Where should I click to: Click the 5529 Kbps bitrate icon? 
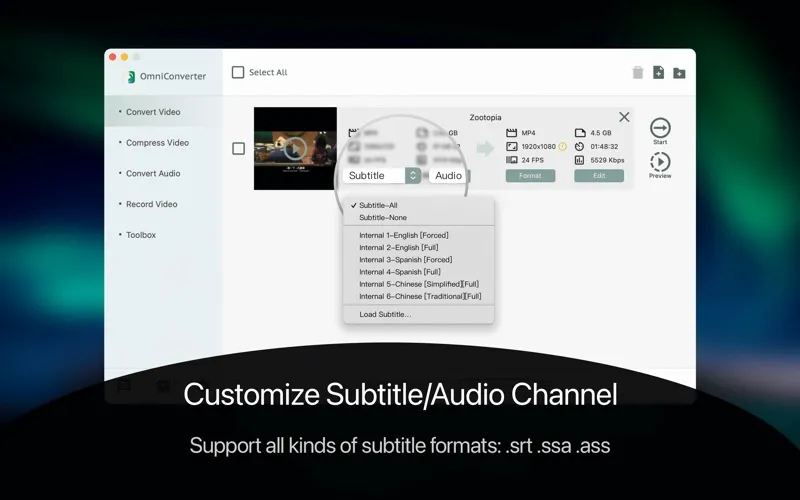(x=580, y=160)
